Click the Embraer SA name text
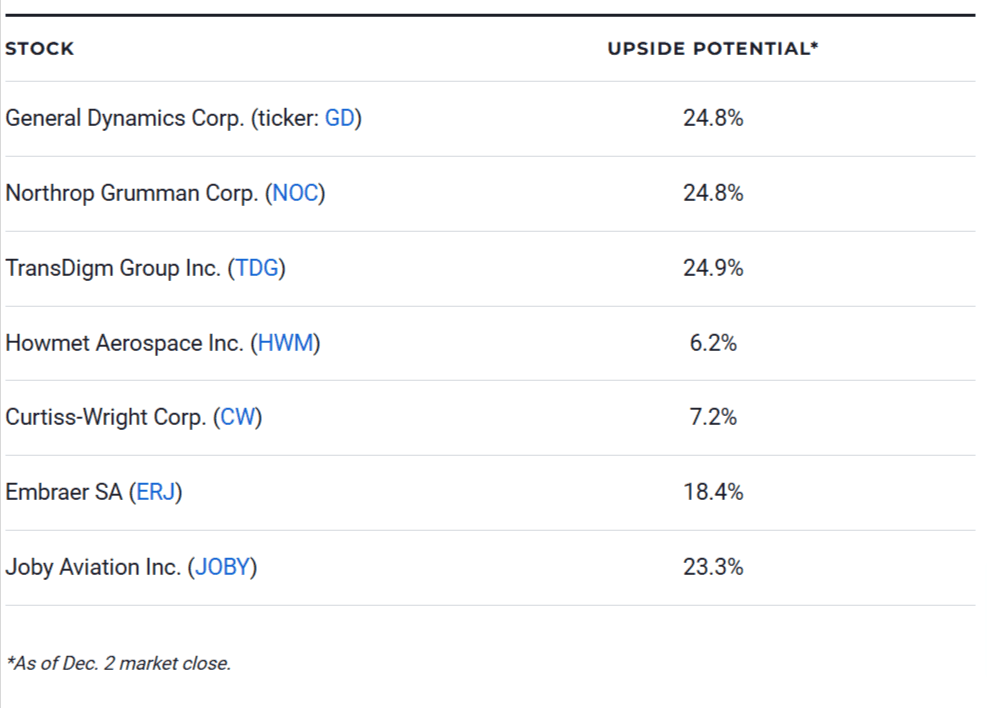 coord(64,492)
